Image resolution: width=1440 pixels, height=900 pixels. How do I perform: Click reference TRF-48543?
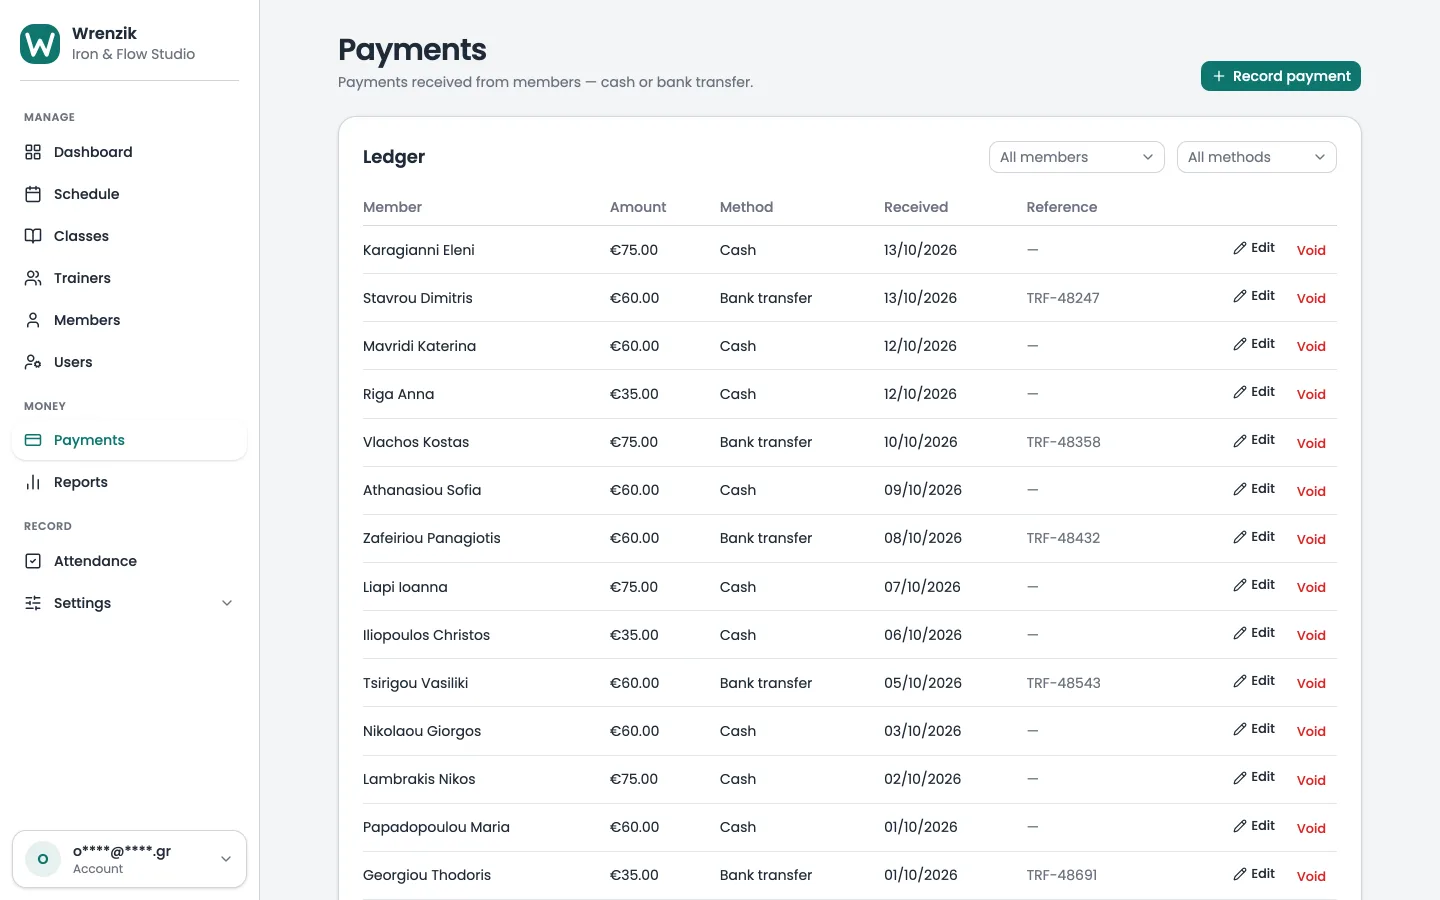point(1063,683)
